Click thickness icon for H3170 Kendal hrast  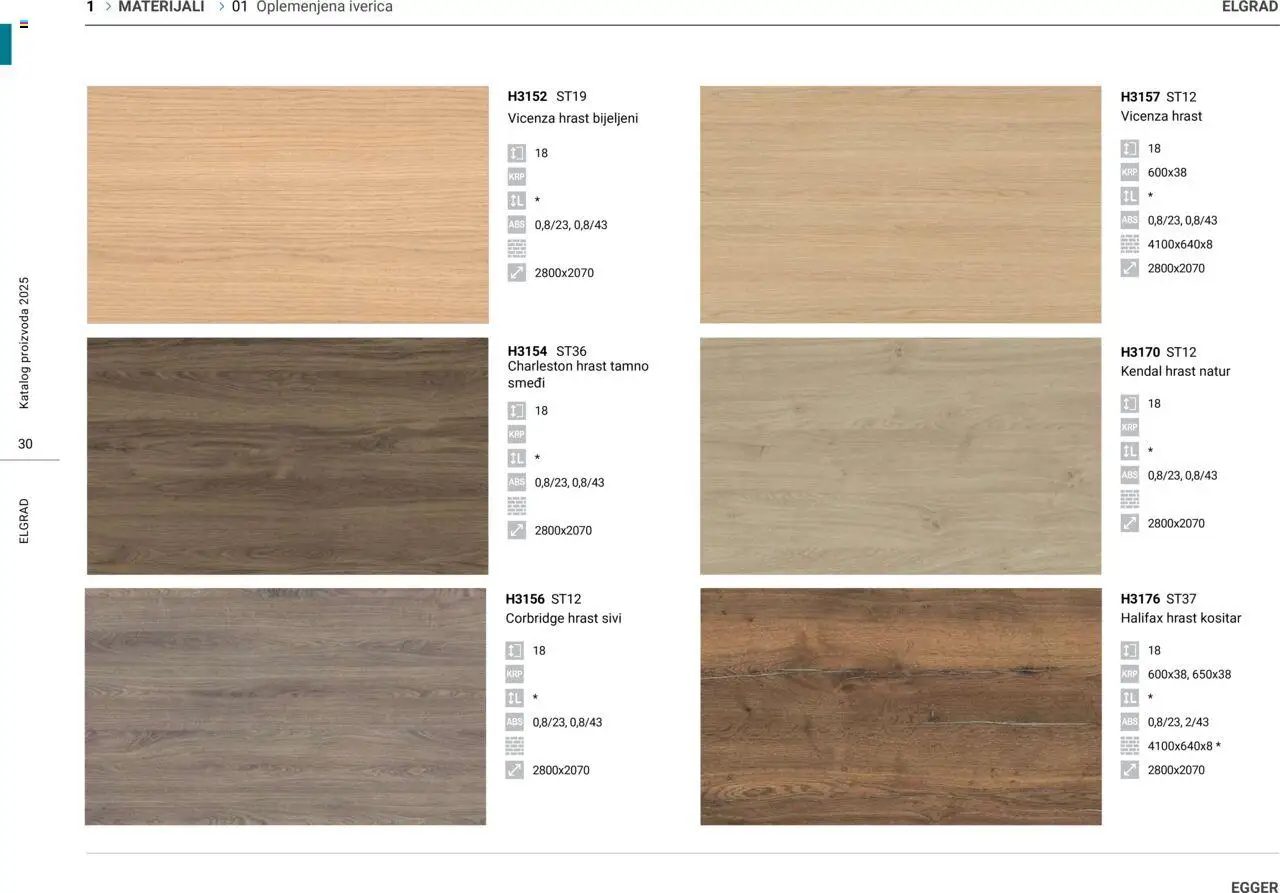[1129, 403]
